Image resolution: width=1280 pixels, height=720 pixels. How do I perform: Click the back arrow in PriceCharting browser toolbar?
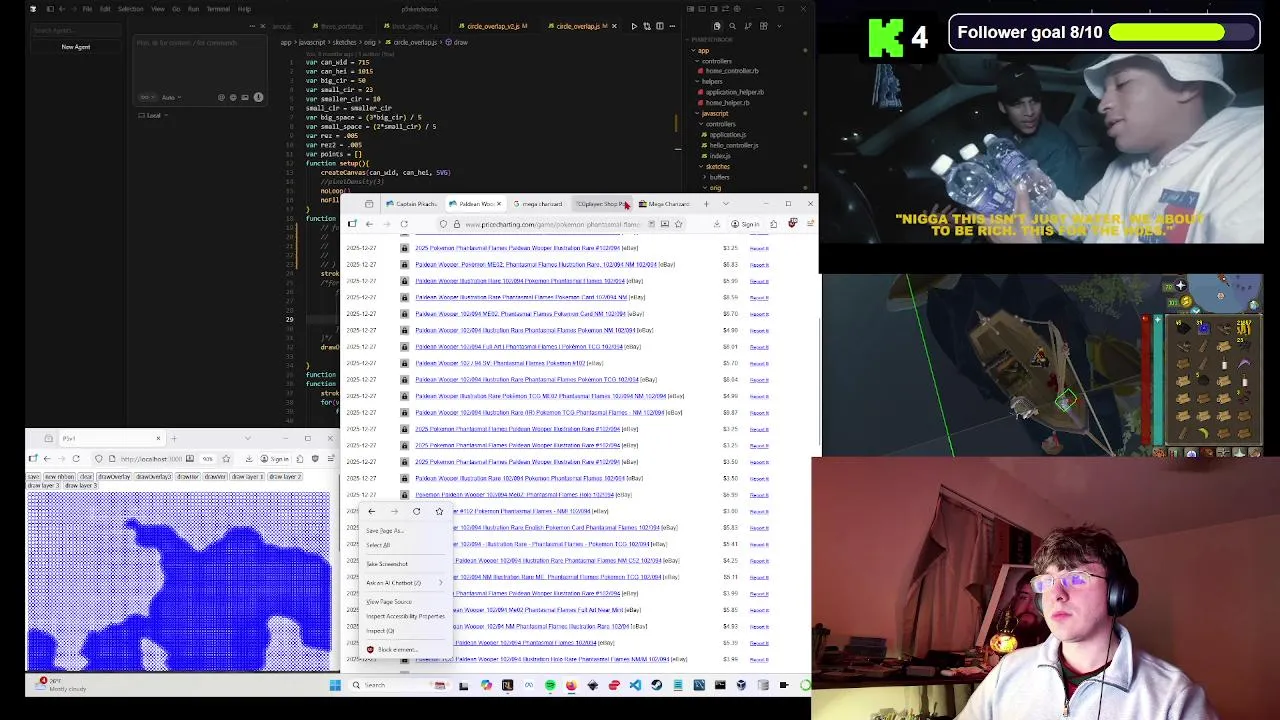click(x=369, y=224)
